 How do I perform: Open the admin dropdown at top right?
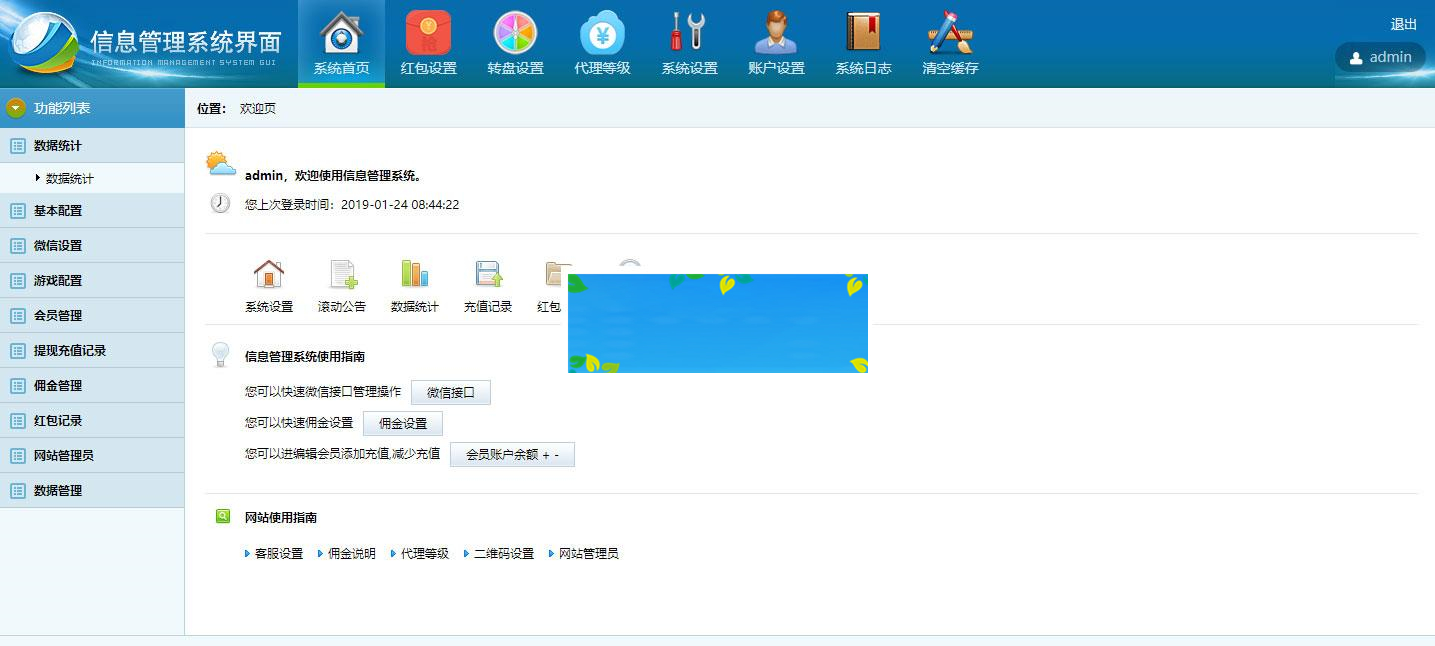pyautogui.click(x=1380, y=57)
